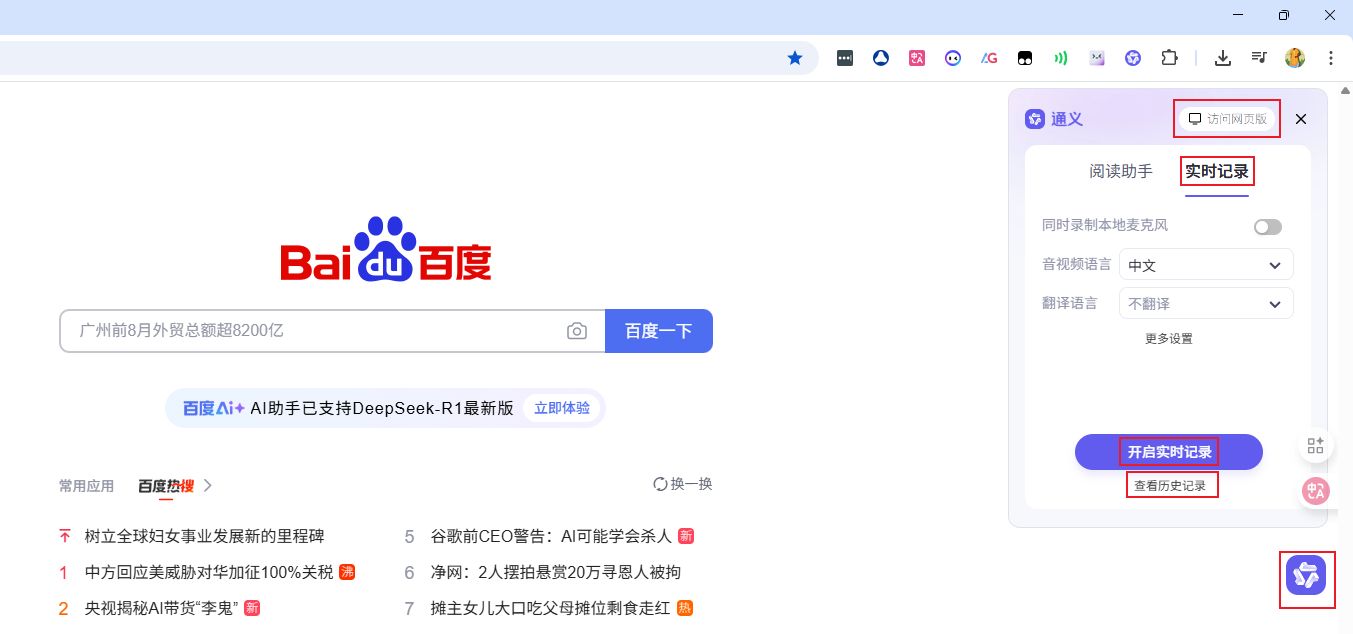Toggle 同时录制本地麦克风 switch
The height and width of the screenshot is (634, 1353).
(x=1267, y=227)
